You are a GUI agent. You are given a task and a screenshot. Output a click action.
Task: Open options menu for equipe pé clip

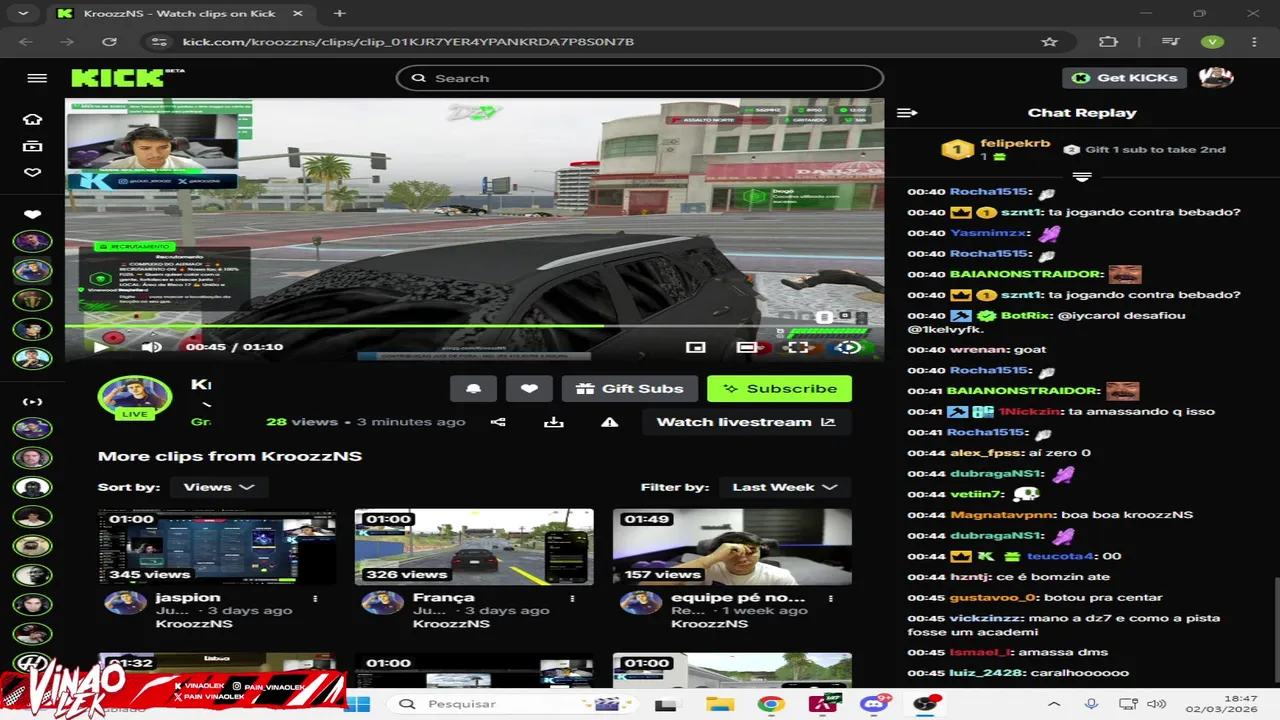click(831, 598)
